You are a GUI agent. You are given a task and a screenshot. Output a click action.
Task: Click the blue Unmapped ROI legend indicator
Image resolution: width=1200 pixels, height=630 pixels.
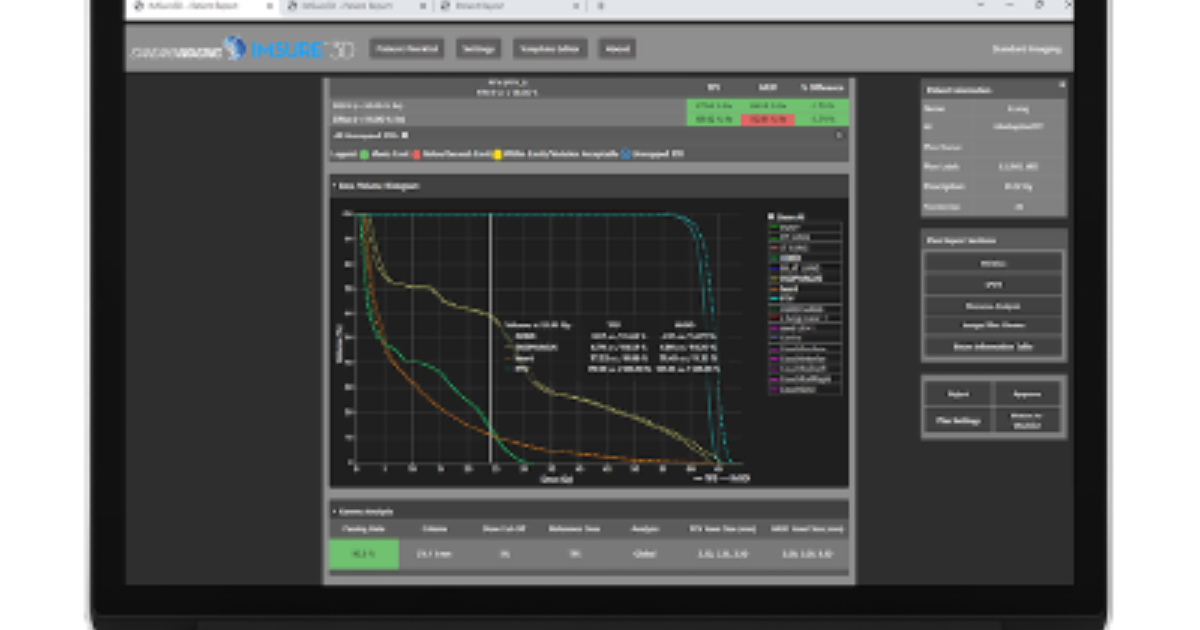[x=626, y=152]
